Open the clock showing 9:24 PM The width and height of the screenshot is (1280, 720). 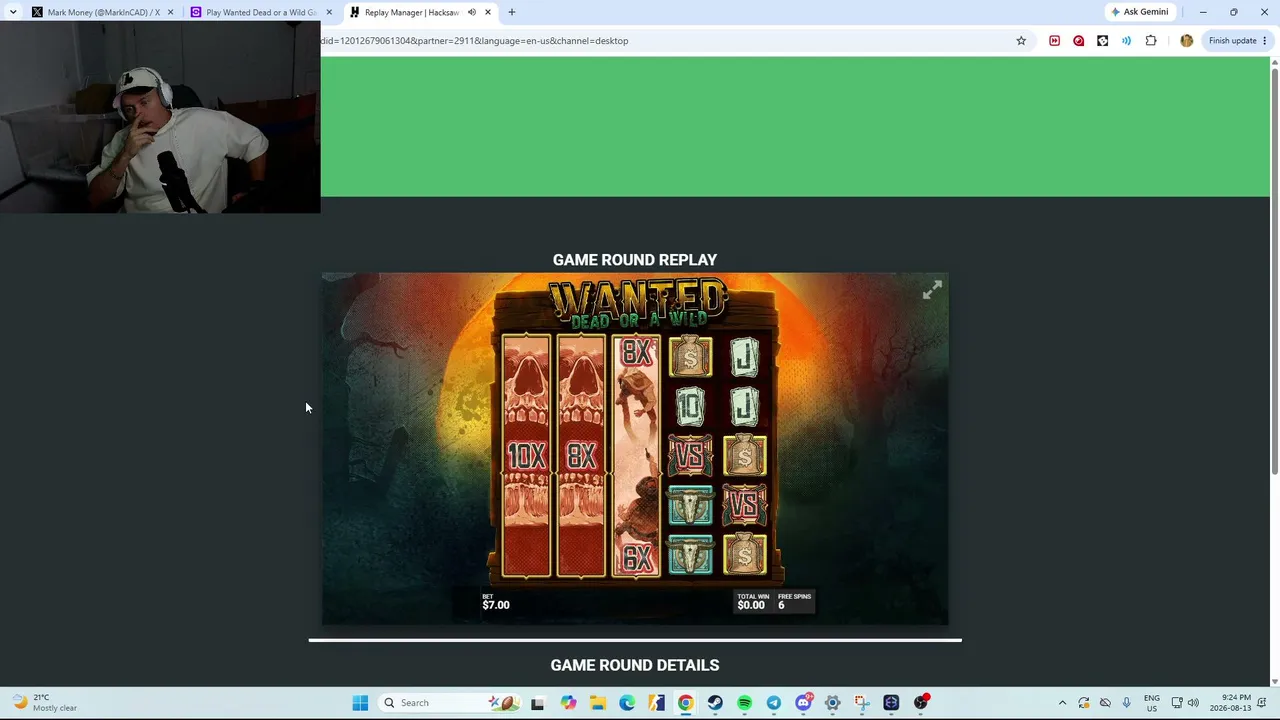coord(1230,703)
